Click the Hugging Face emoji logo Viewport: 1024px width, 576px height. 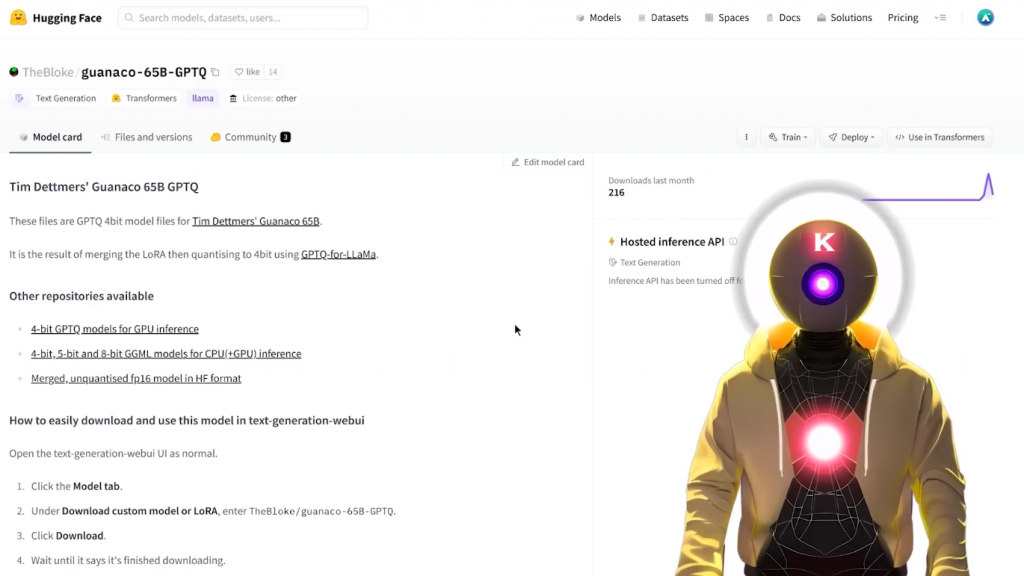(x=18, y=18)
